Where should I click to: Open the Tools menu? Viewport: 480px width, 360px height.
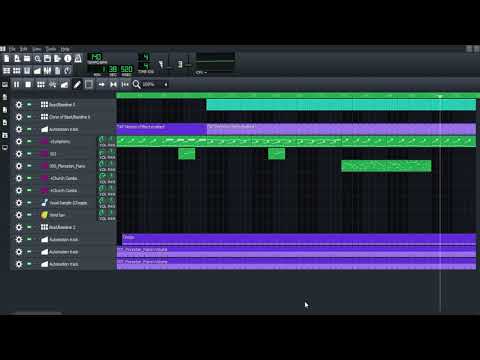coord(51,49)
